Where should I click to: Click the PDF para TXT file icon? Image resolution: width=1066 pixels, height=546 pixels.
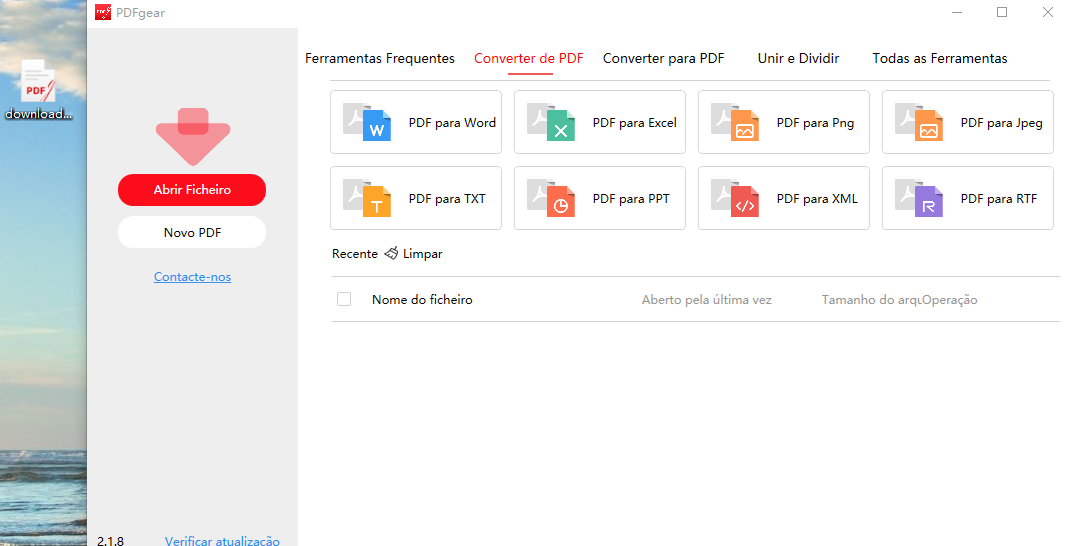point(367,199)
